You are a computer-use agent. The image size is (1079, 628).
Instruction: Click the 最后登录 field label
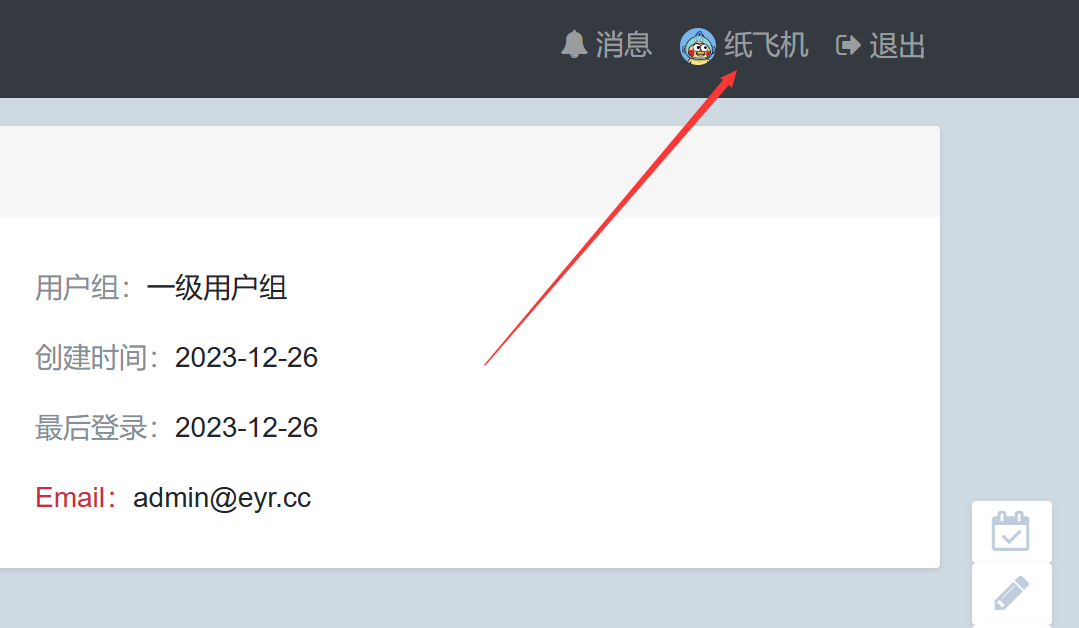(x=97, y=427)
